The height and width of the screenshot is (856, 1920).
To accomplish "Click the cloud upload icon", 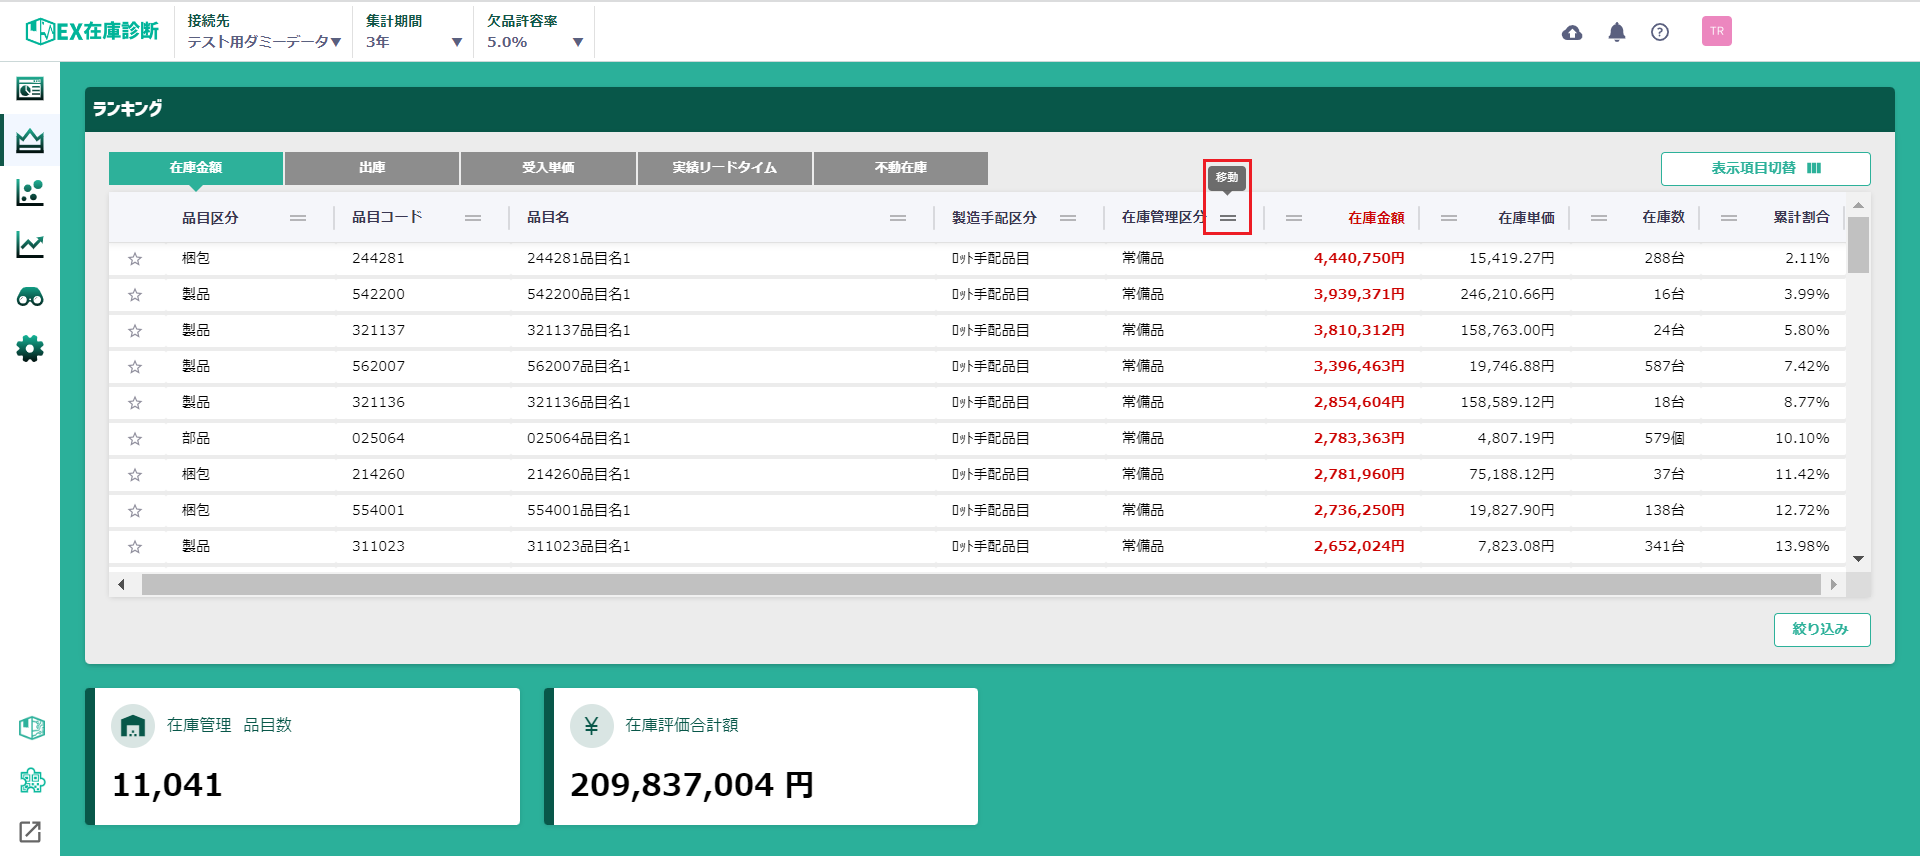I will 1572,32.
